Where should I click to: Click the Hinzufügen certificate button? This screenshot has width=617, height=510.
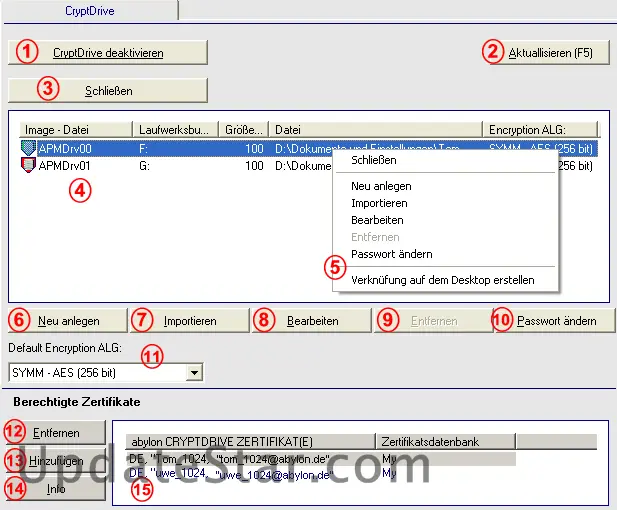coord(56,461)
